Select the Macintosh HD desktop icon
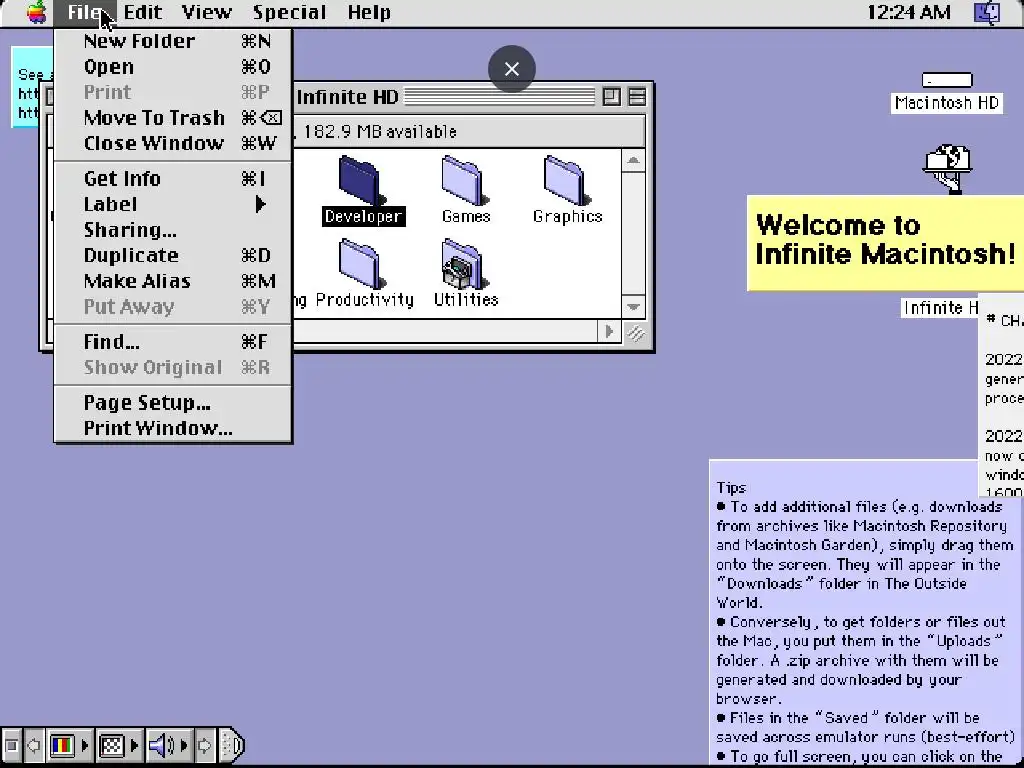 coord(946,93)
